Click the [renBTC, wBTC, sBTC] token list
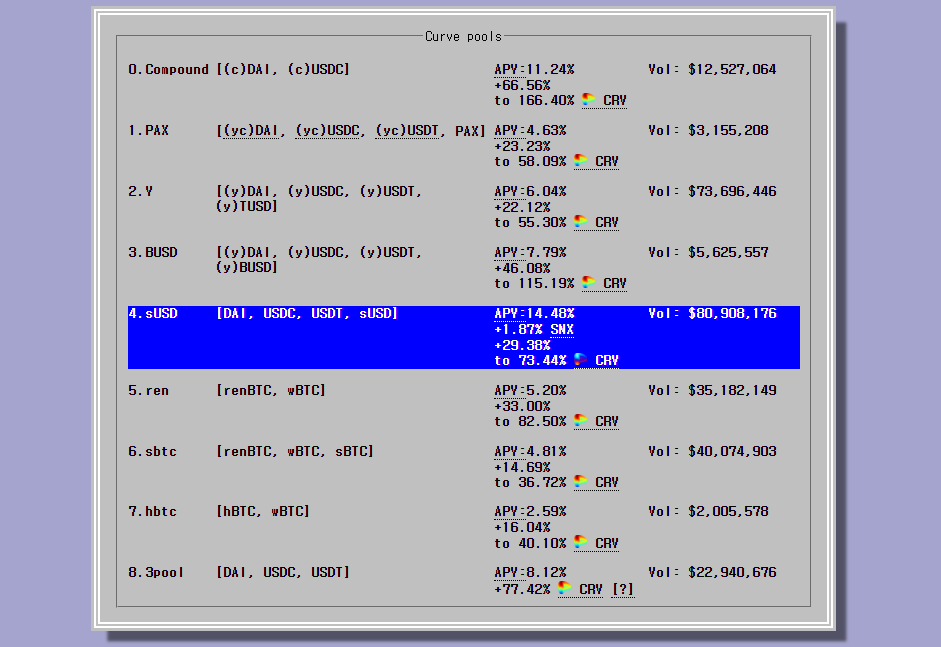The image size is (941, 647). [x=295, y=451]
